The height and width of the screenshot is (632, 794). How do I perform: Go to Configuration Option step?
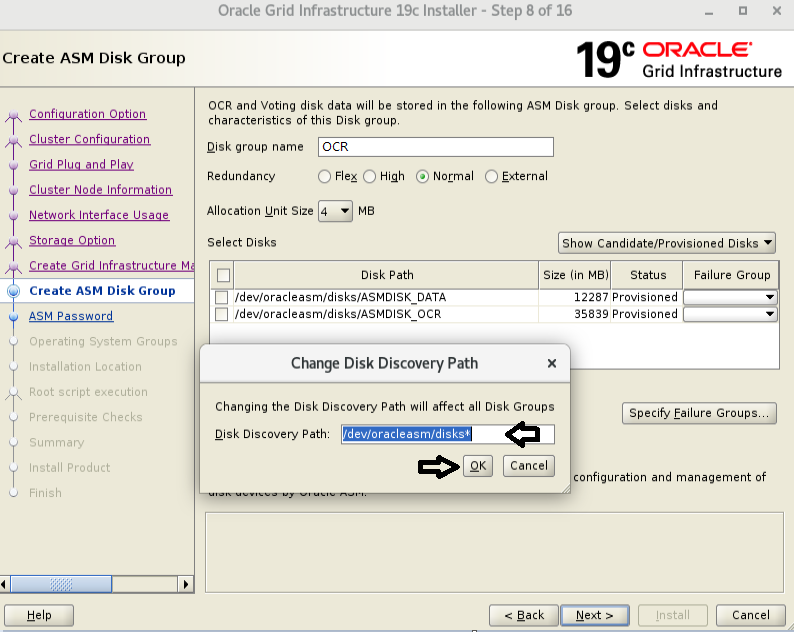[87, 114]
